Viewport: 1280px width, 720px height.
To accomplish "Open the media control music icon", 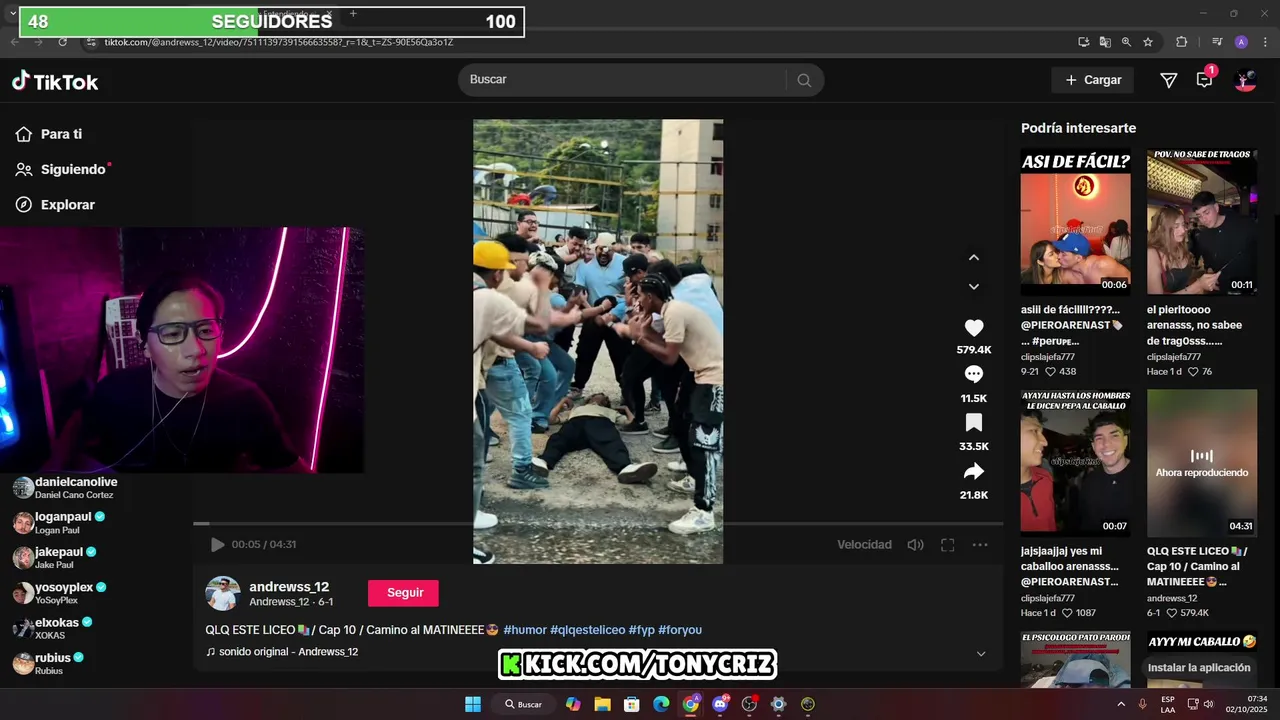I will [x=1217, y=42].
